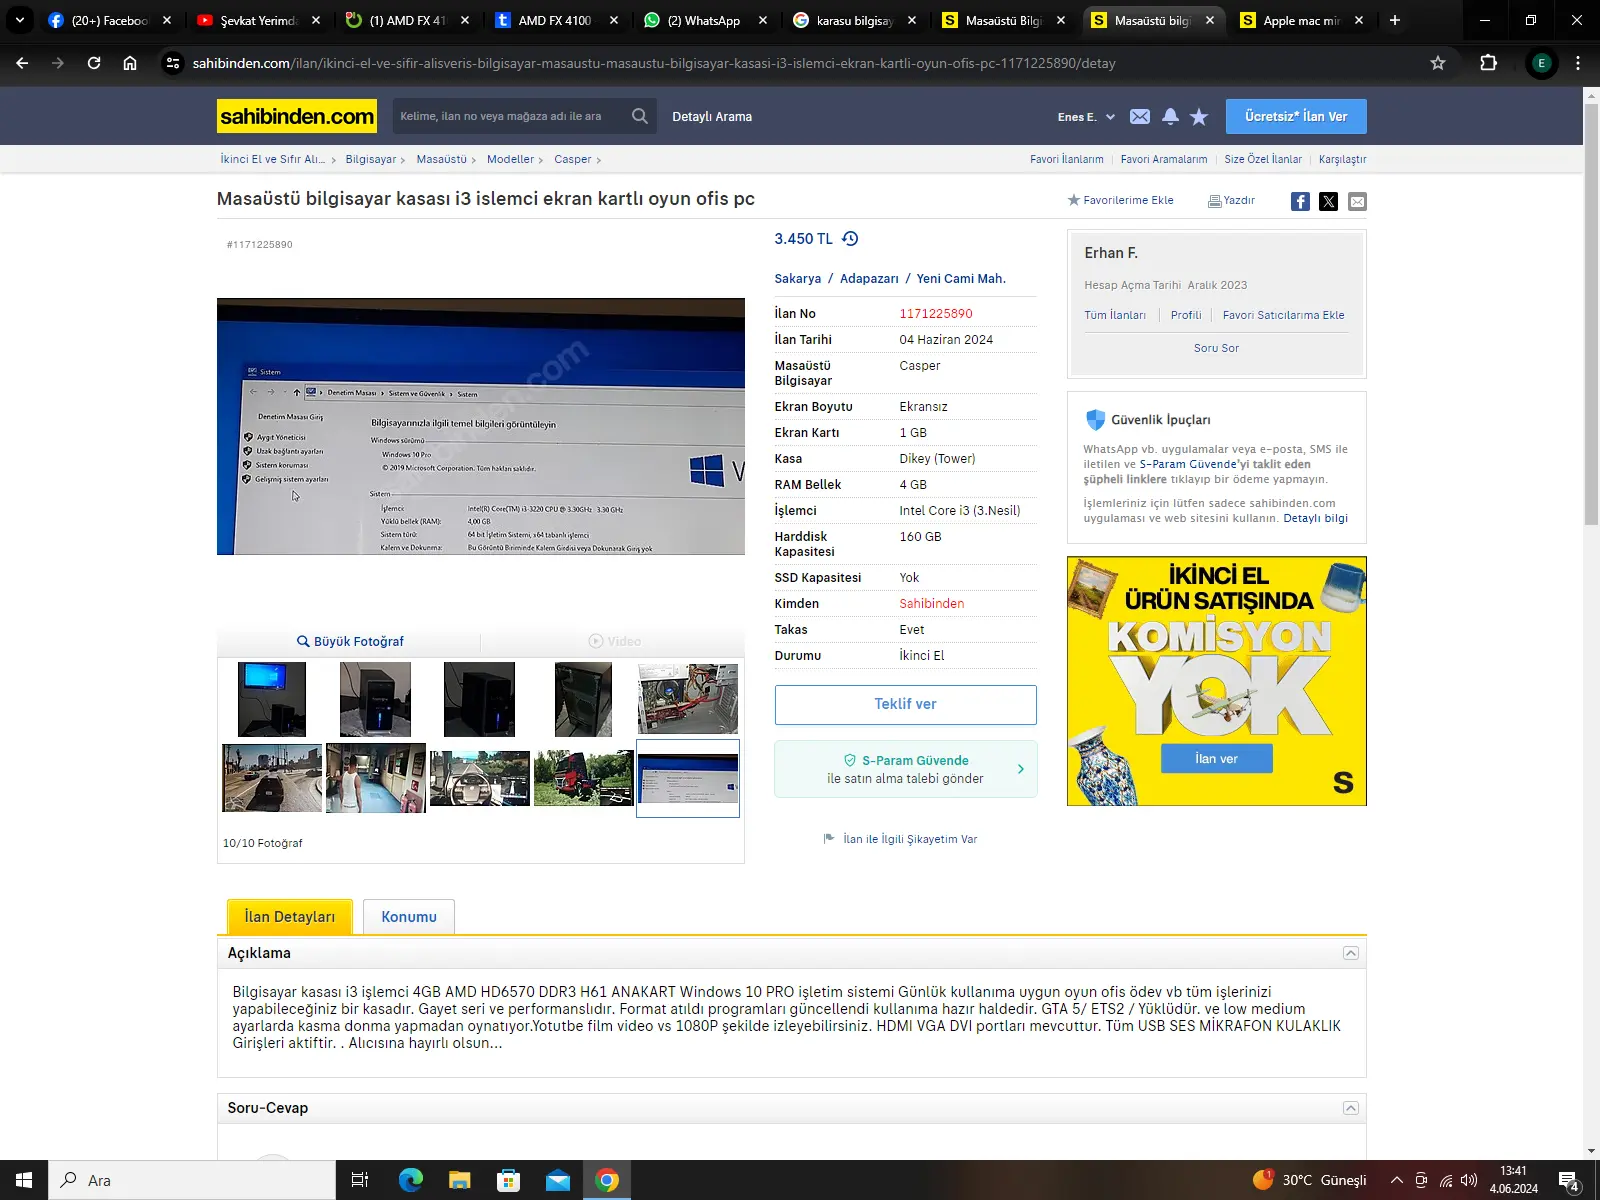1600x1200 pixels.
Task: Click the Yazdır print link
Action: pyautogui.click(x=1231, y=201)
